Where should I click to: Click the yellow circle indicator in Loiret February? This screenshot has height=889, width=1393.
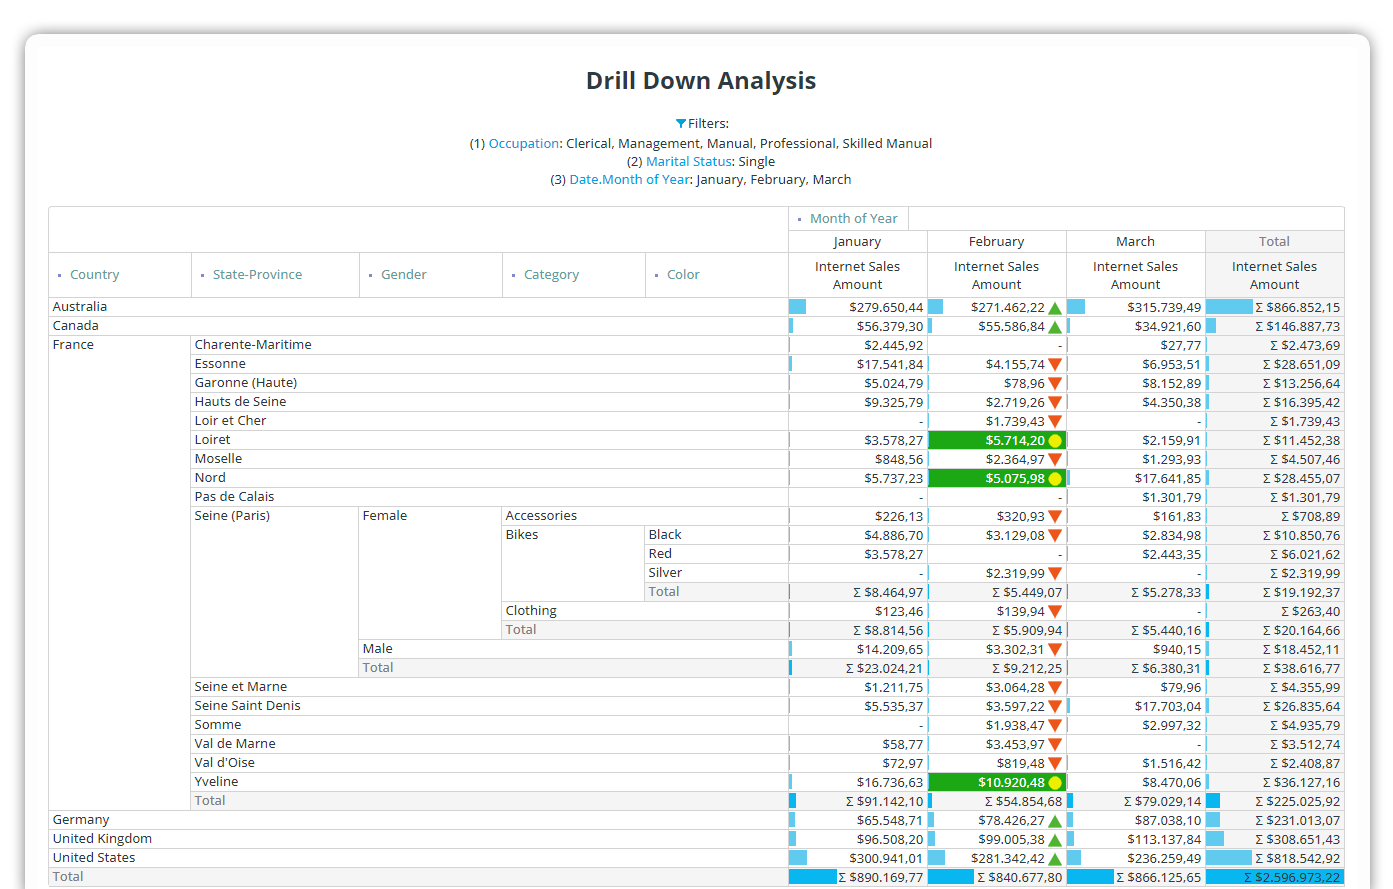(1055, 441)
